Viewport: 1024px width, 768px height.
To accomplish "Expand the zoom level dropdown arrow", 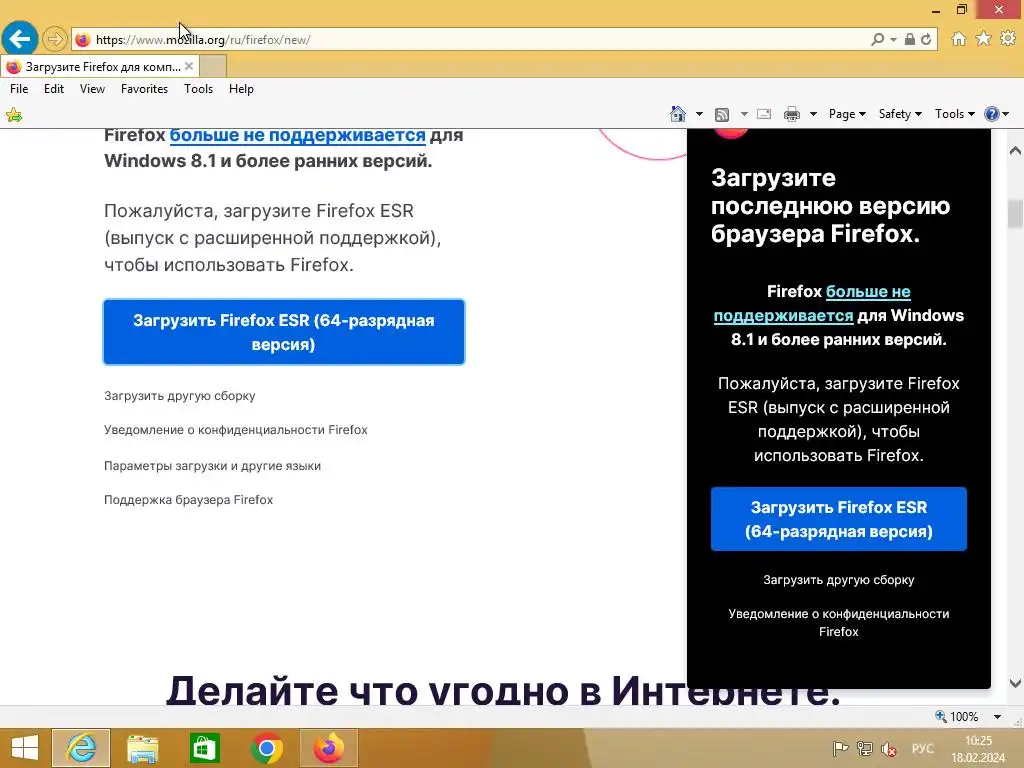I will [x=997, y=716].
